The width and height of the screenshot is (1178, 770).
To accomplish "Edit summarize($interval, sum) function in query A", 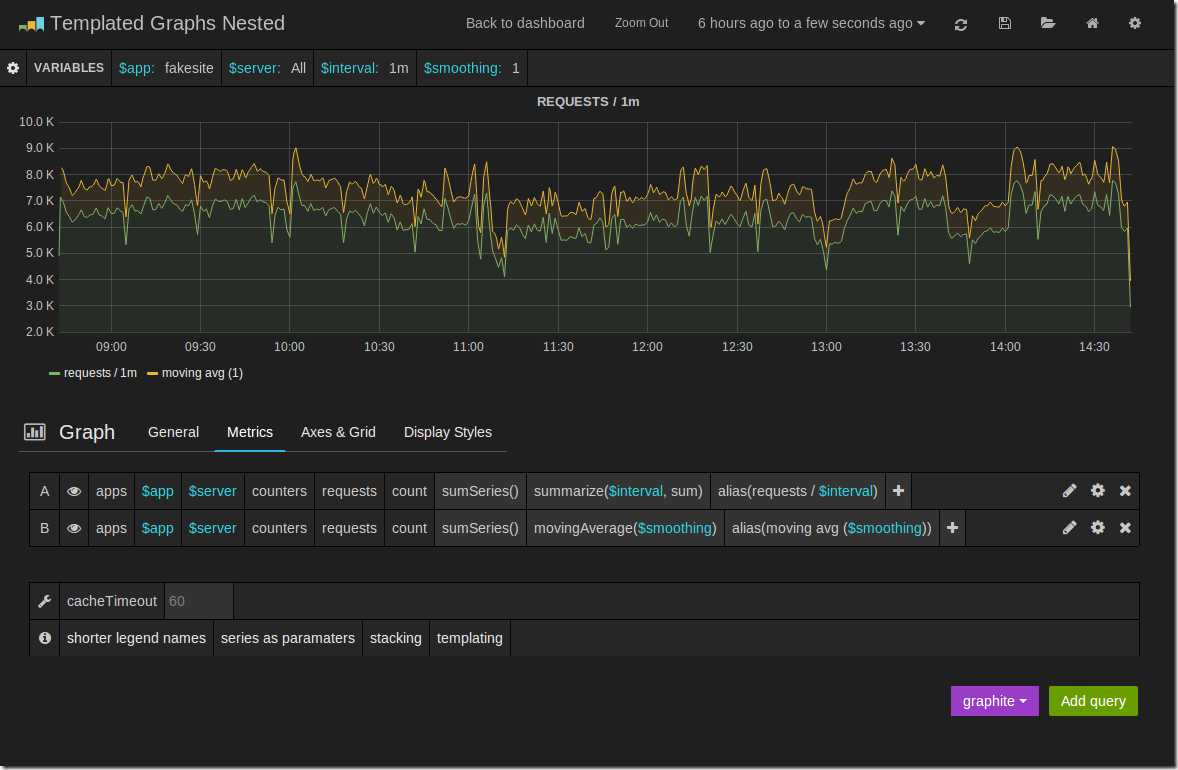I will pyautogui.click(x=618, y=491).
